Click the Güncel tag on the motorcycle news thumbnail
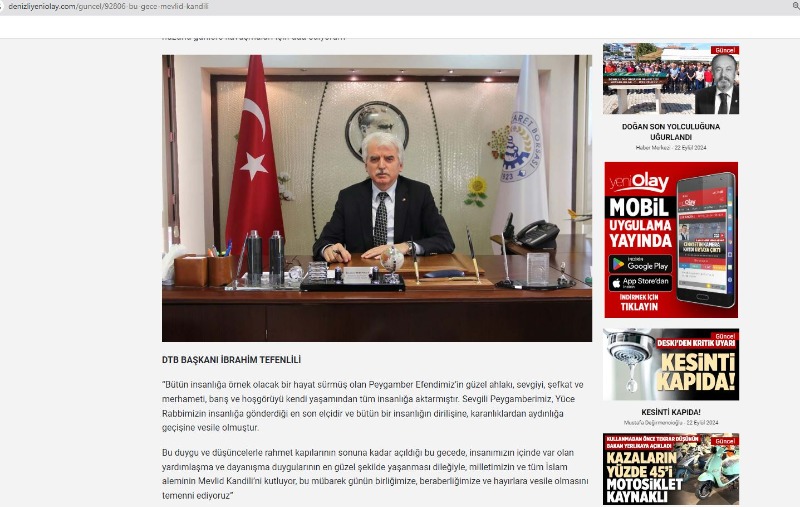 pos(724,439)
